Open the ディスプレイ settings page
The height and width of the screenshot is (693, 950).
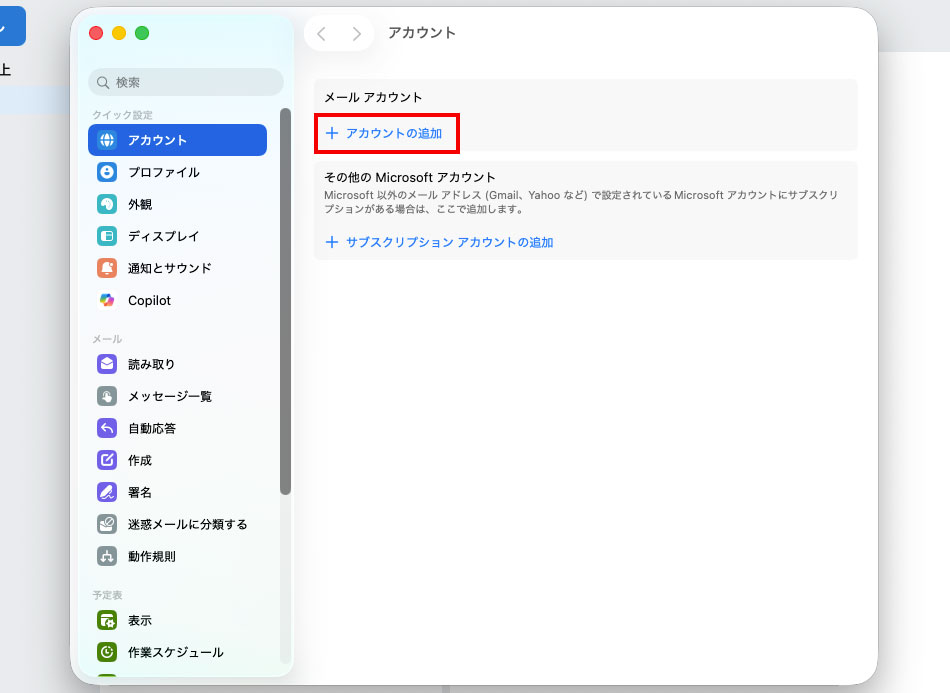[178, 236]
